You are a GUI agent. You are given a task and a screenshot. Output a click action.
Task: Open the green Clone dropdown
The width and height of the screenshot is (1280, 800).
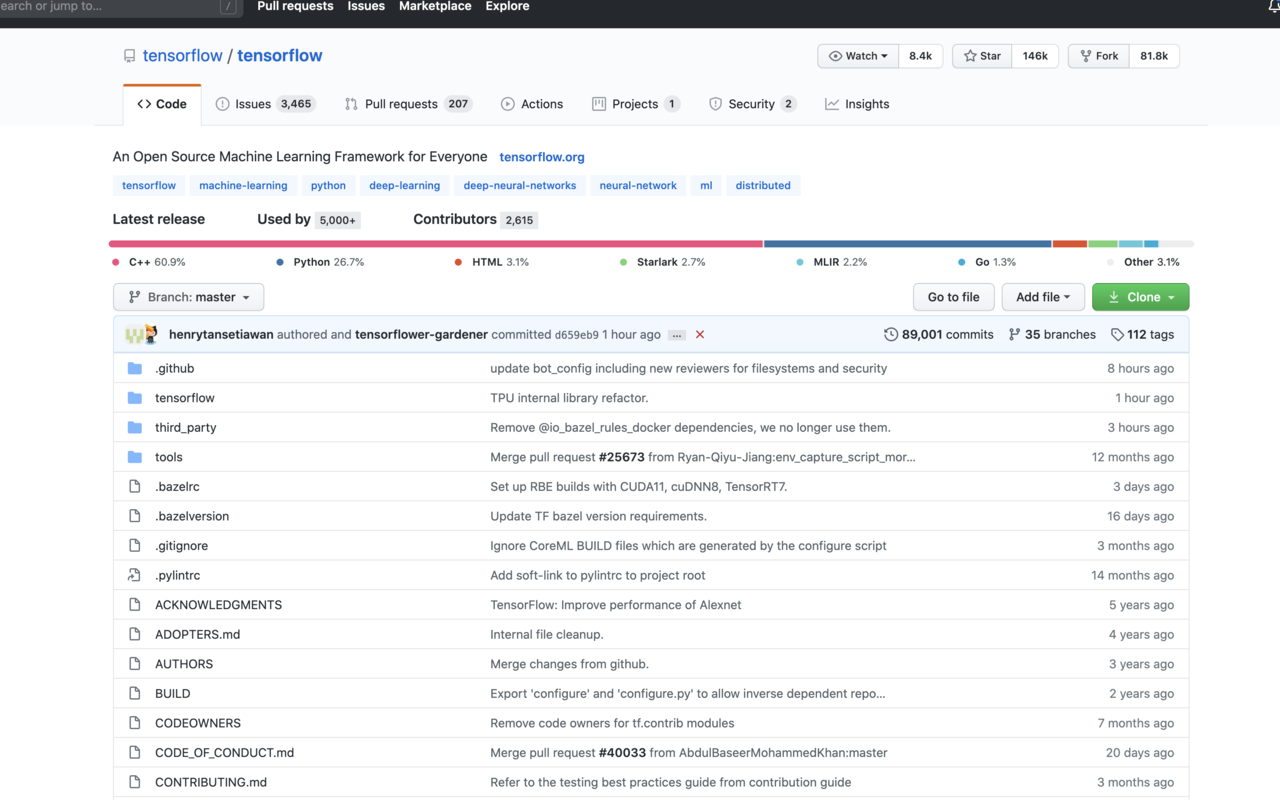(x=1141, y=297)
